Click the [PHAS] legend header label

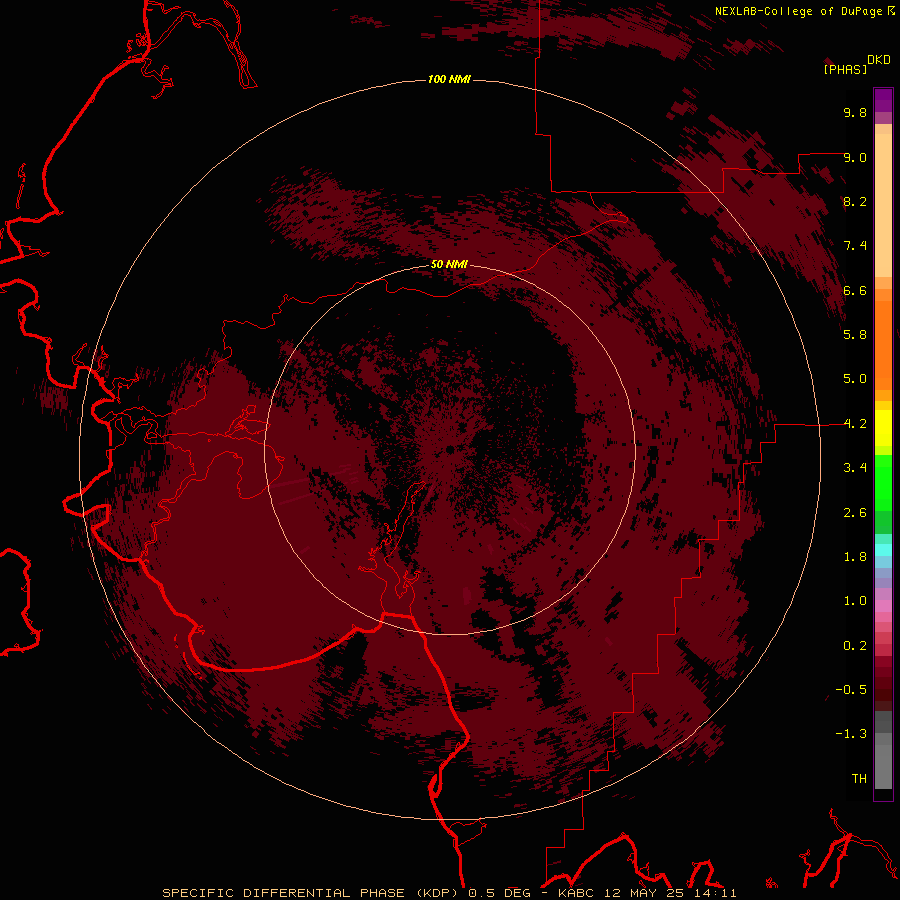point(845,69)
